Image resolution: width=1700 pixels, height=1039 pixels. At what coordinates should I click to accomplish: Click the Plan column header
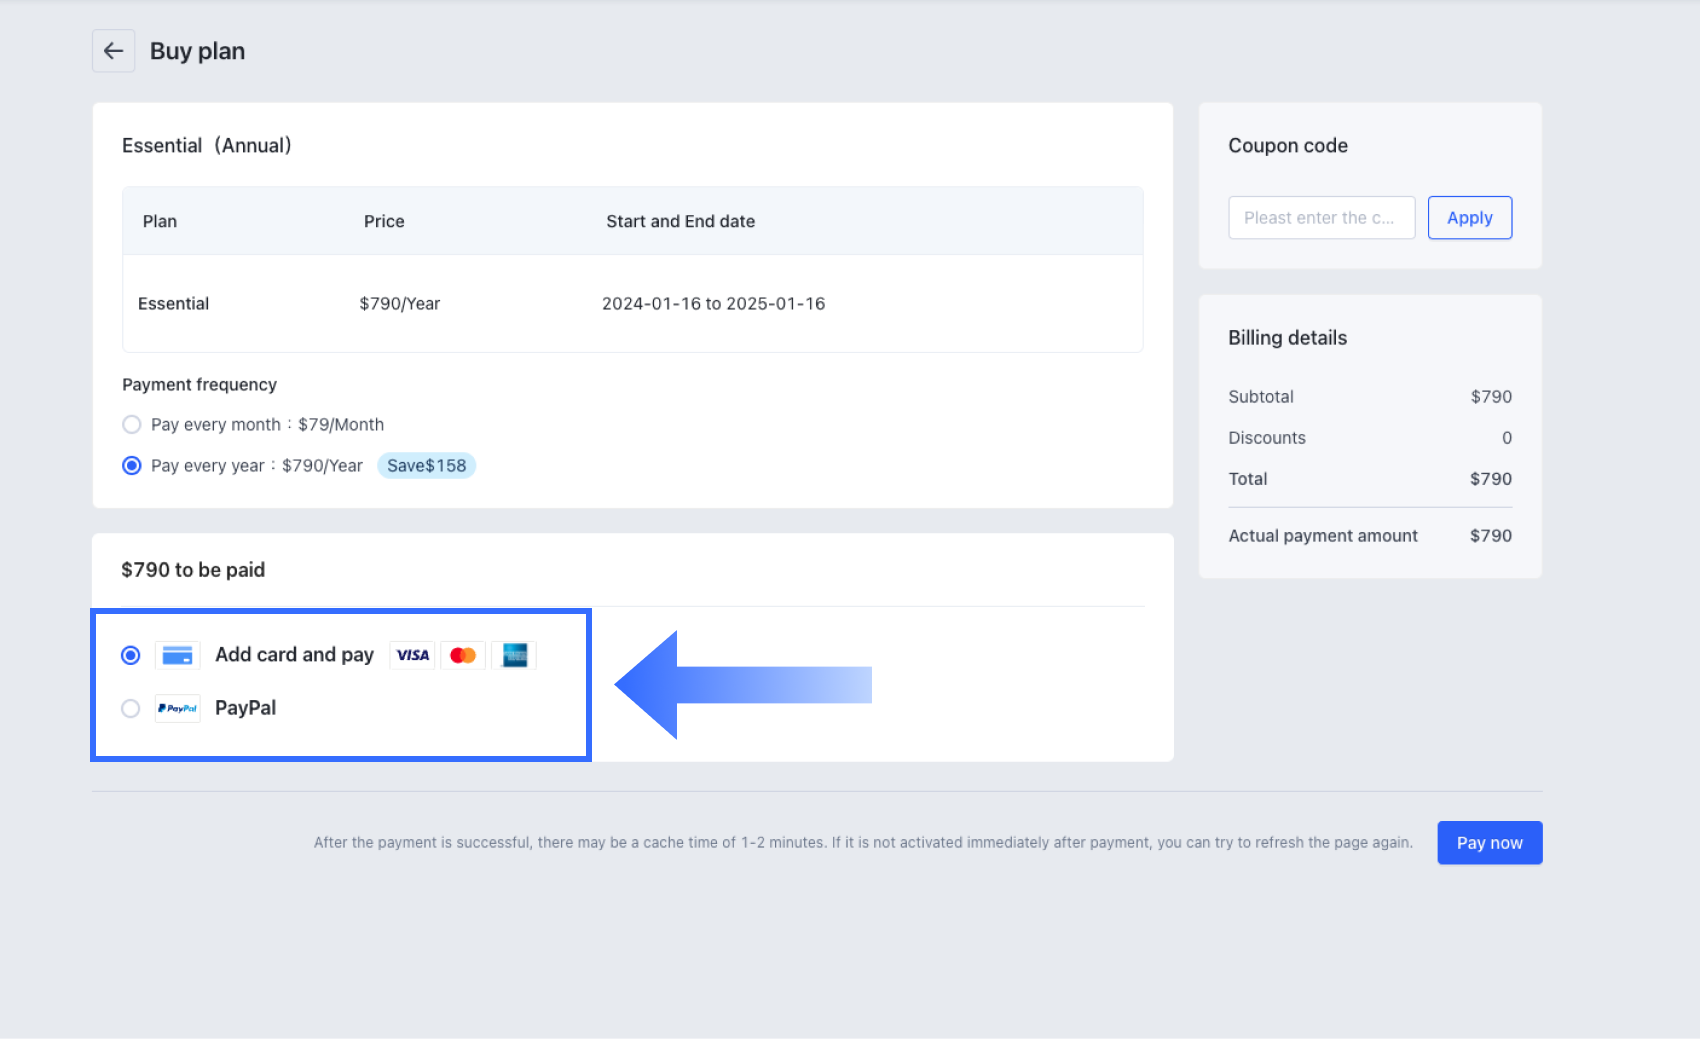[x=160, y=221]
